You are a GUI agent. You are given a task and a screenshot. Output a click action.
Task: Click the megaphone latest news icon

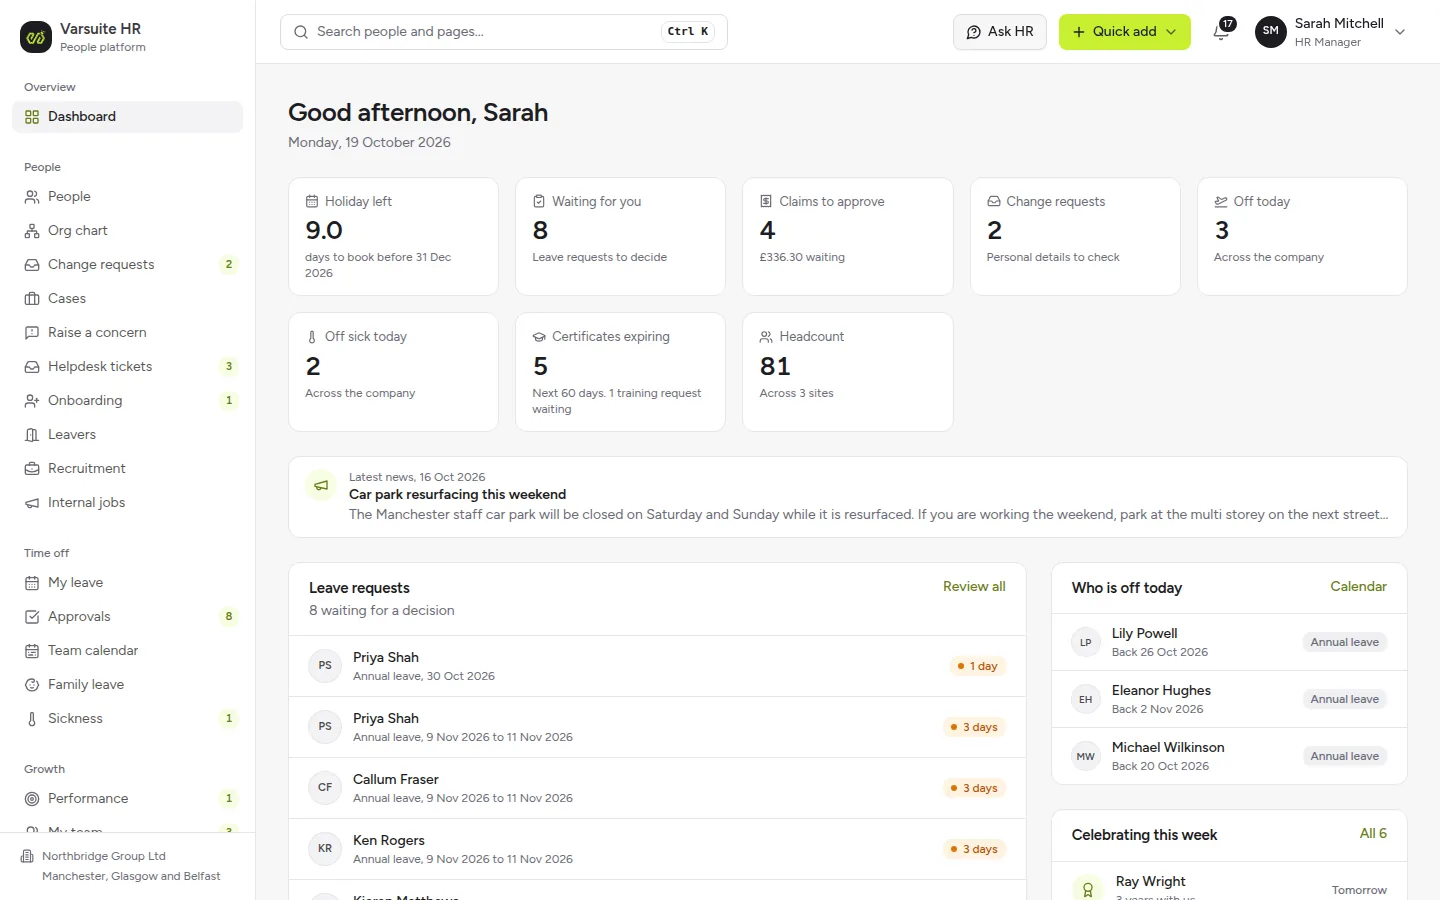coord(321,486)
